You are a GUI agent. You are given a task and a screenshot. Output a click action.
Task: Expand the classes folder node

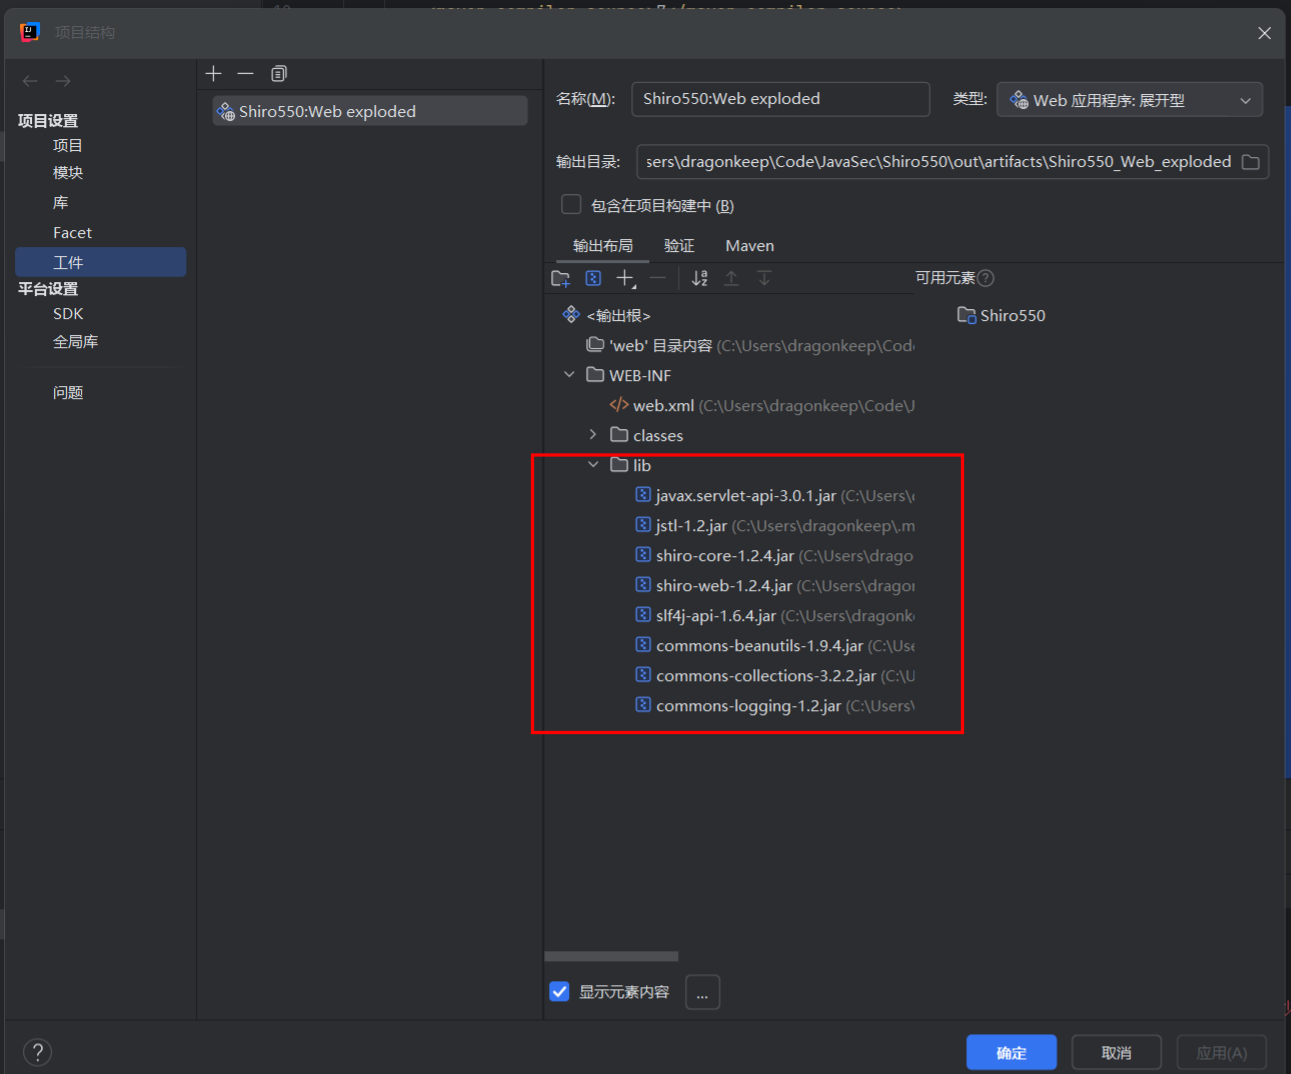593,435
